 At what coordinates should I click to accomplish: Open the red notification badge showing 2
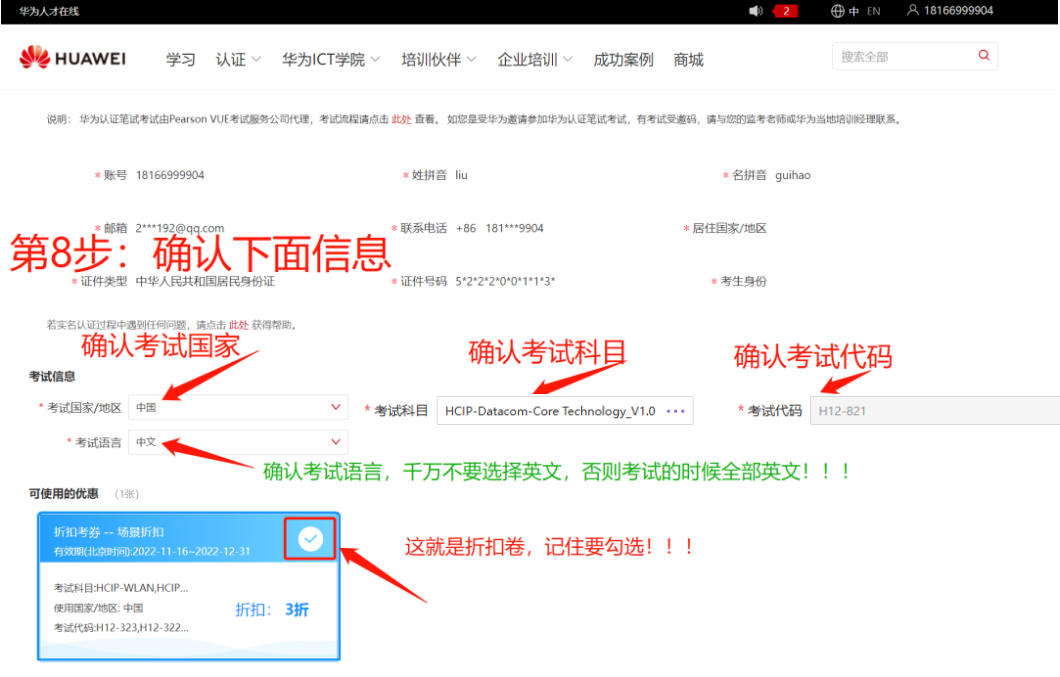click(x=786, y=11)
